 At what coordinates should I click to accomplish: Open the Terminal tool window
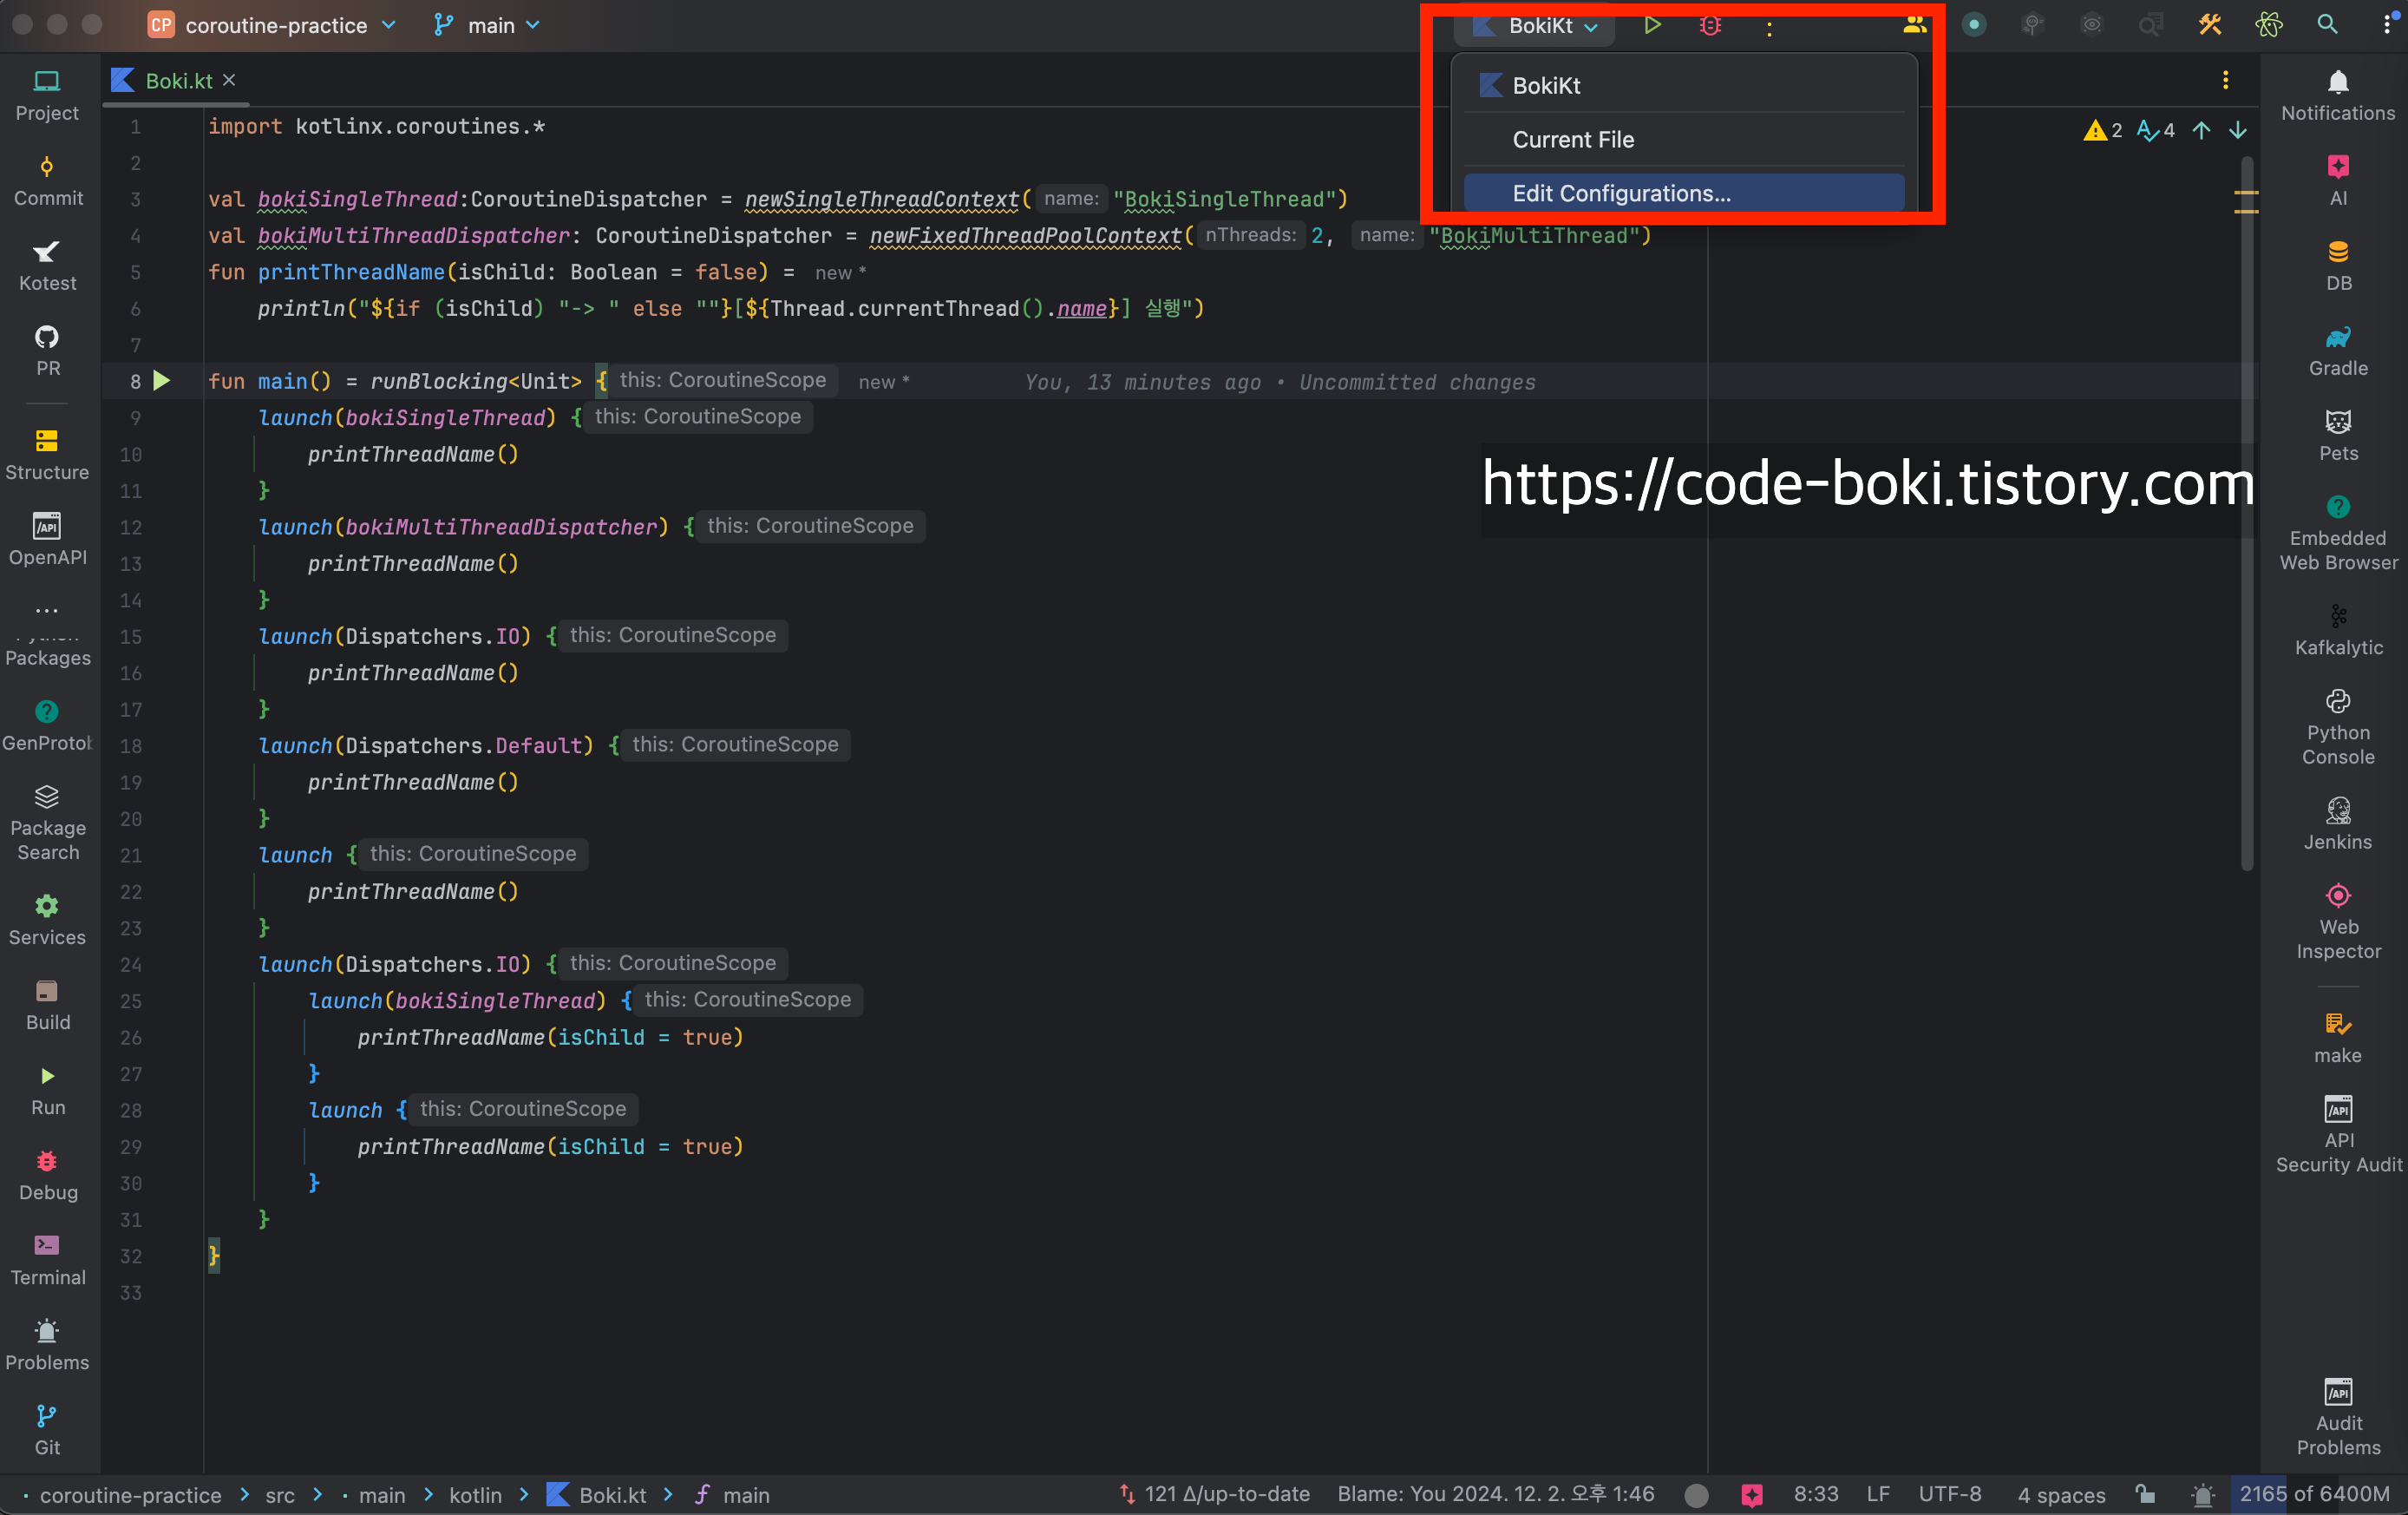tap(47, 1259)
